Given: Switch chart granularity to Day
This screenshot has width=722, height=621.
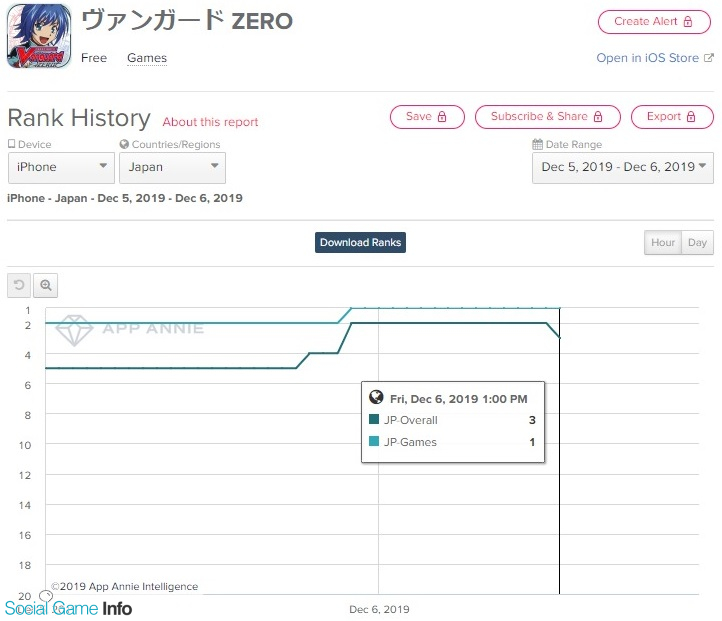Looking at the screenshot, I should point(697,243).
